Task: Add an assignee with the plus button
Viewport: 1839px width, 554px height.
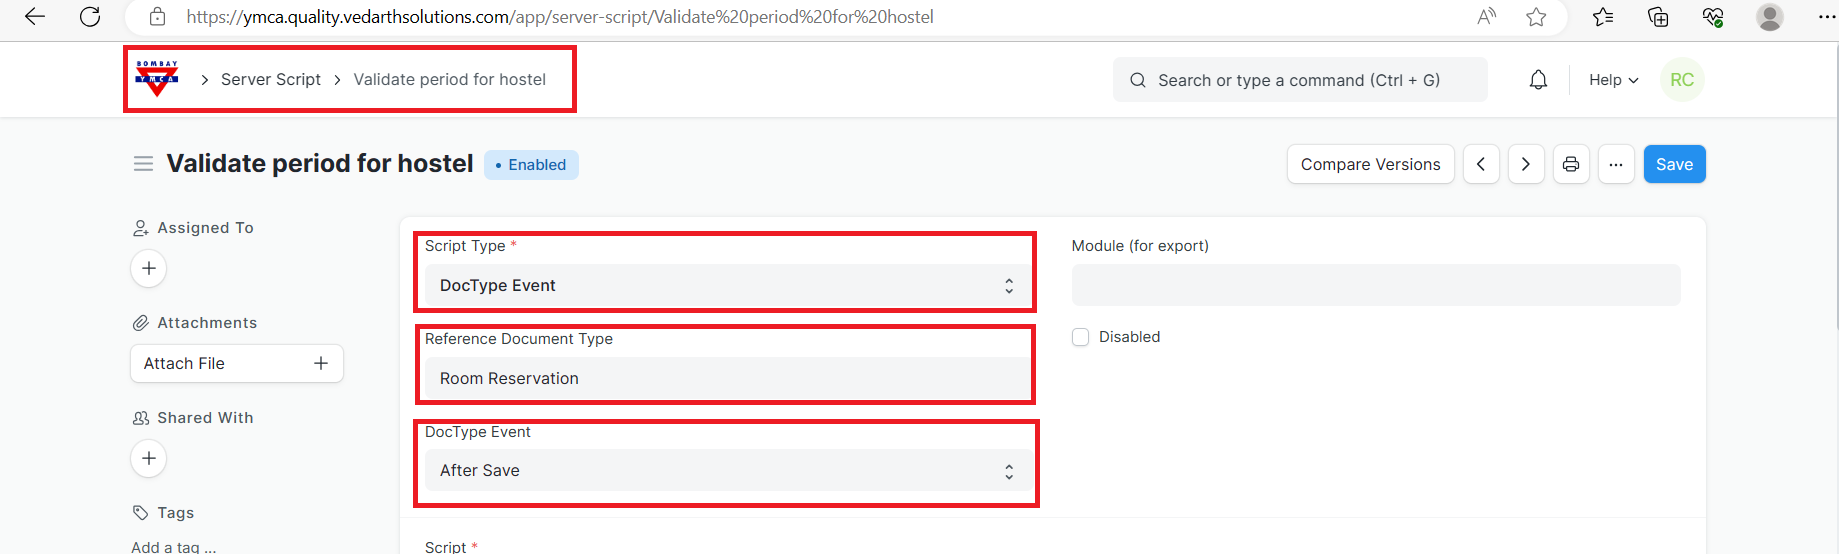Action: click(149, 268)
